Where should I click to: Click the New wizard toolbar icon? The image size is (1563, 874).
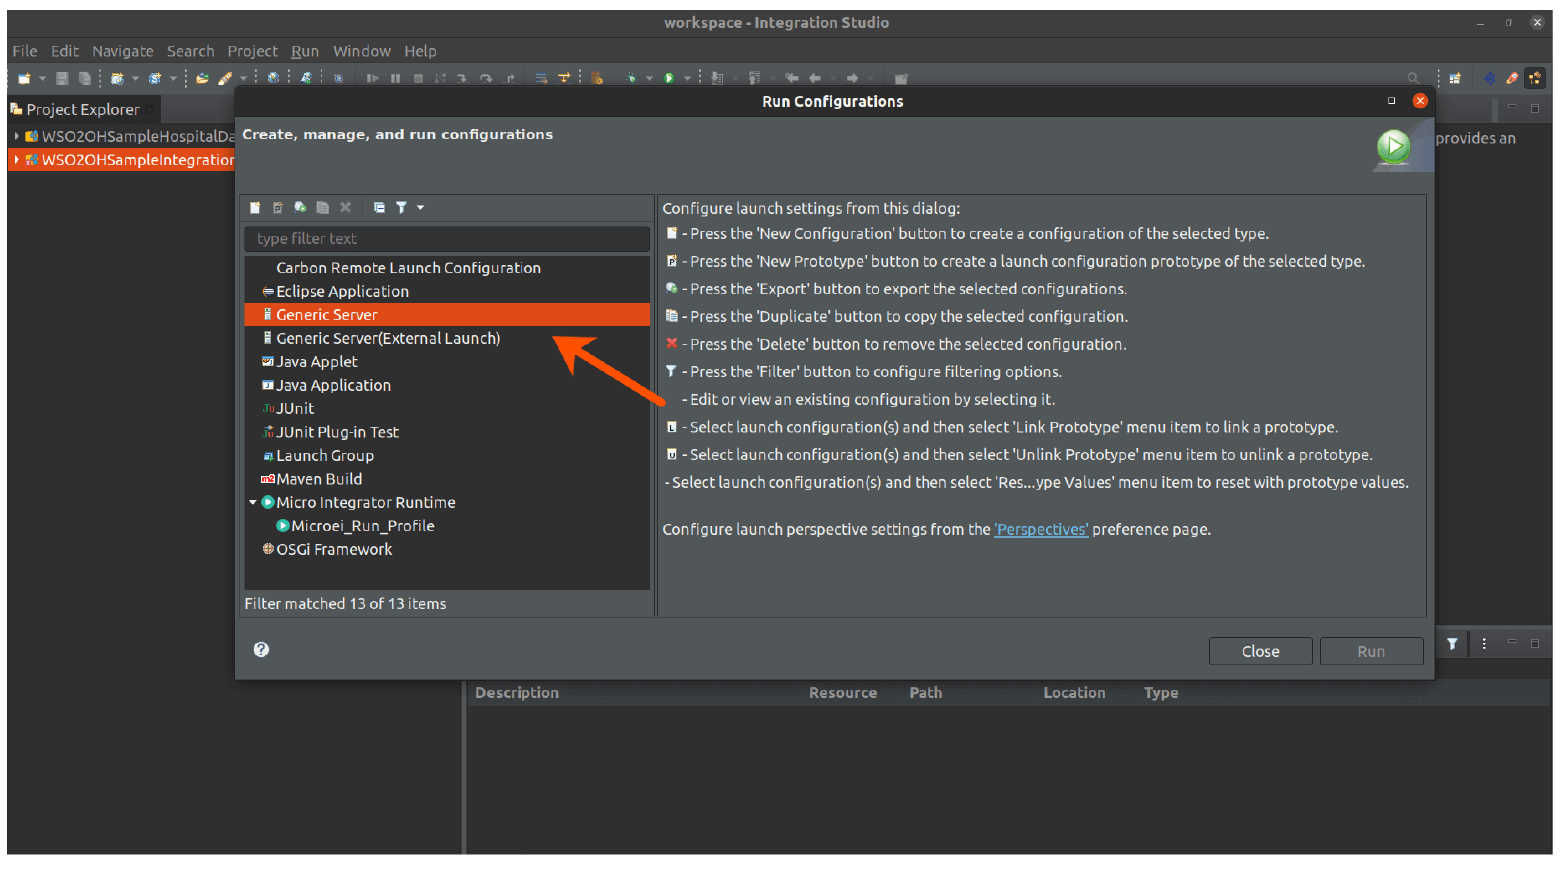[24, 78]
